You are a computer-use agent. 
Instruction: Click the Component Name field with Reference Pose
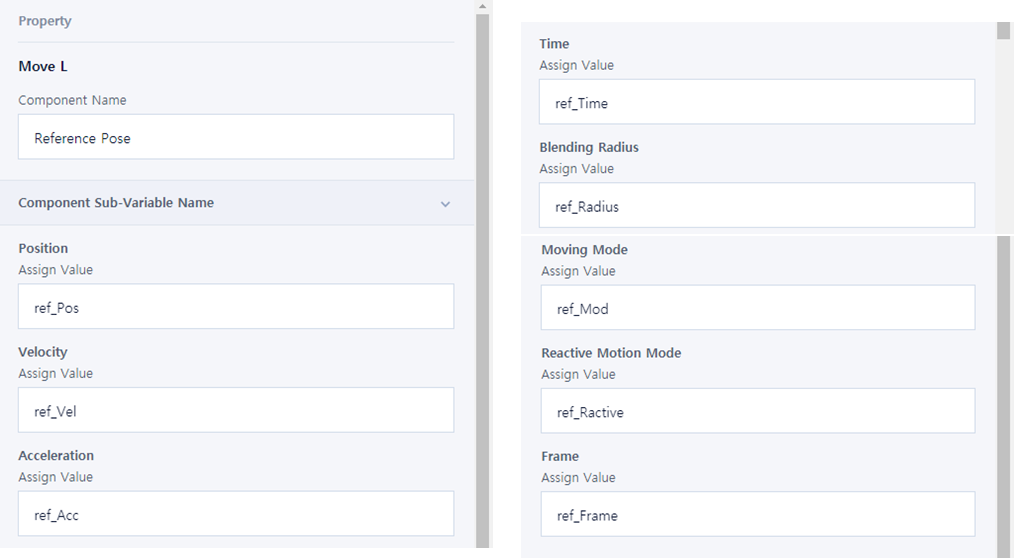pos(236,138)
